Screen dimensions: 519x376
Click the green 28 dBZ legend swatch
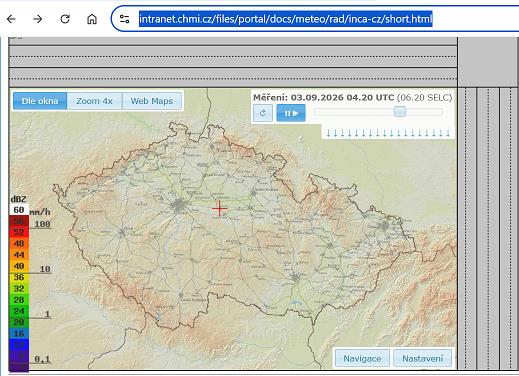click(x=19, y=300)
